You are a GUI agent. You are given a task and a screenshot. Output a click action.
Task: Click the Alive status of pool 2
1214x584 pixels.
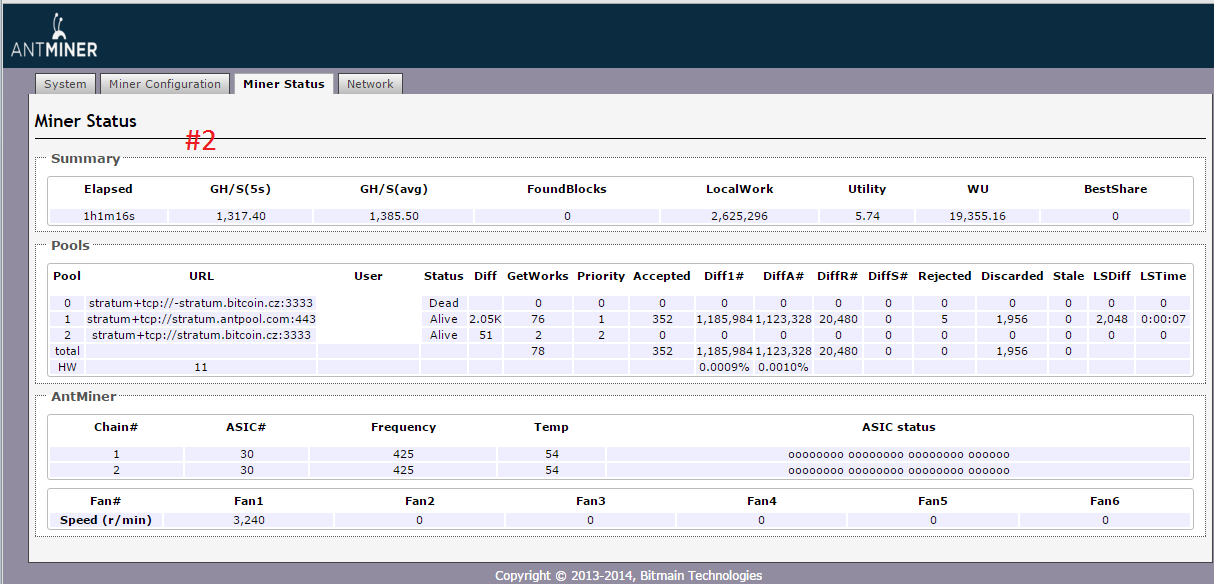pos(444,335)
